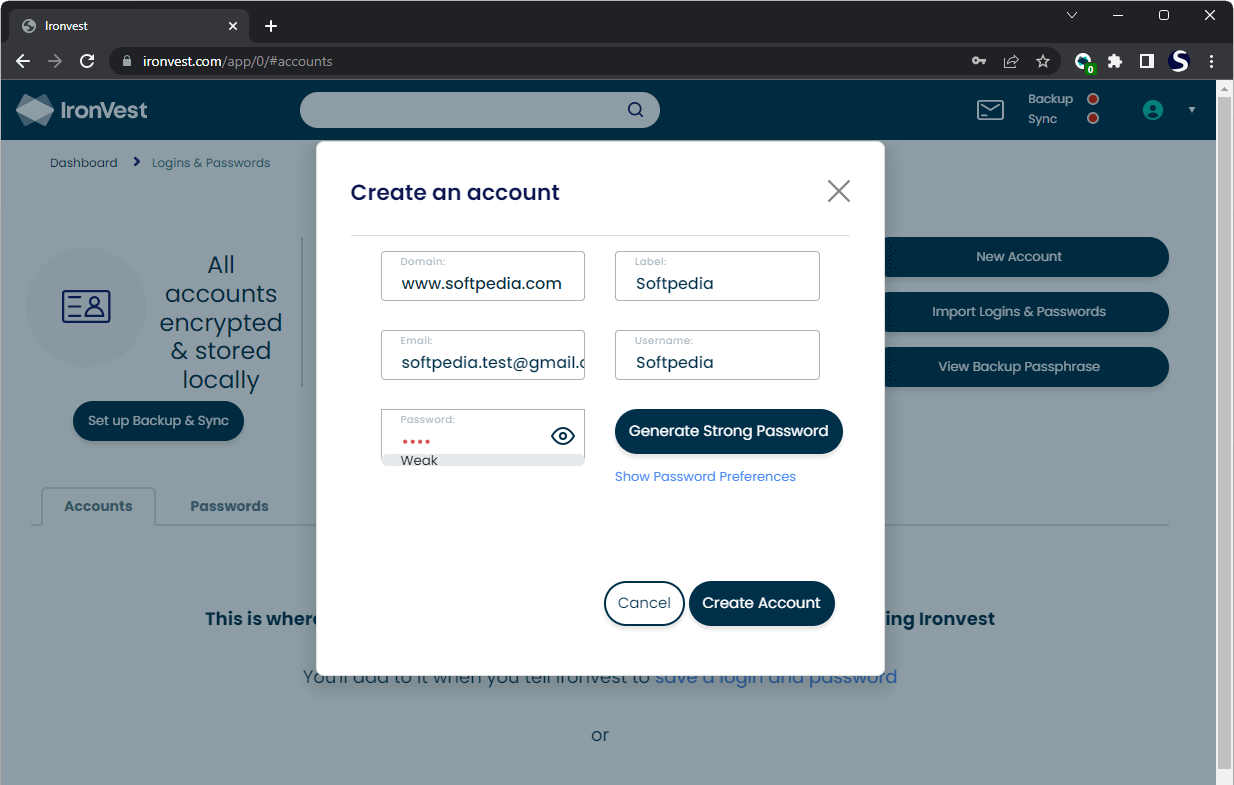This screenshot has height=785, width=1234.
Task: Click Import Logins & Passwords button
Action: 1019,312
